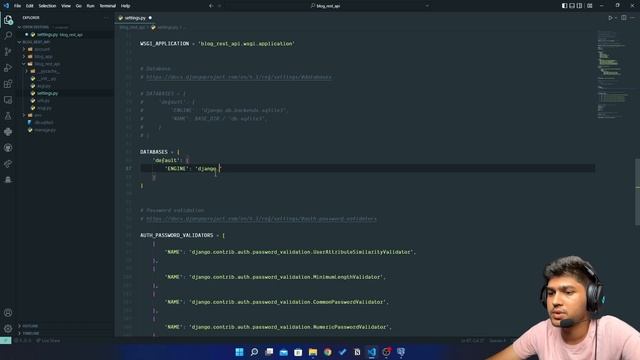
Task: Open the editor more actions ellipsis
Action: point(633,18)
